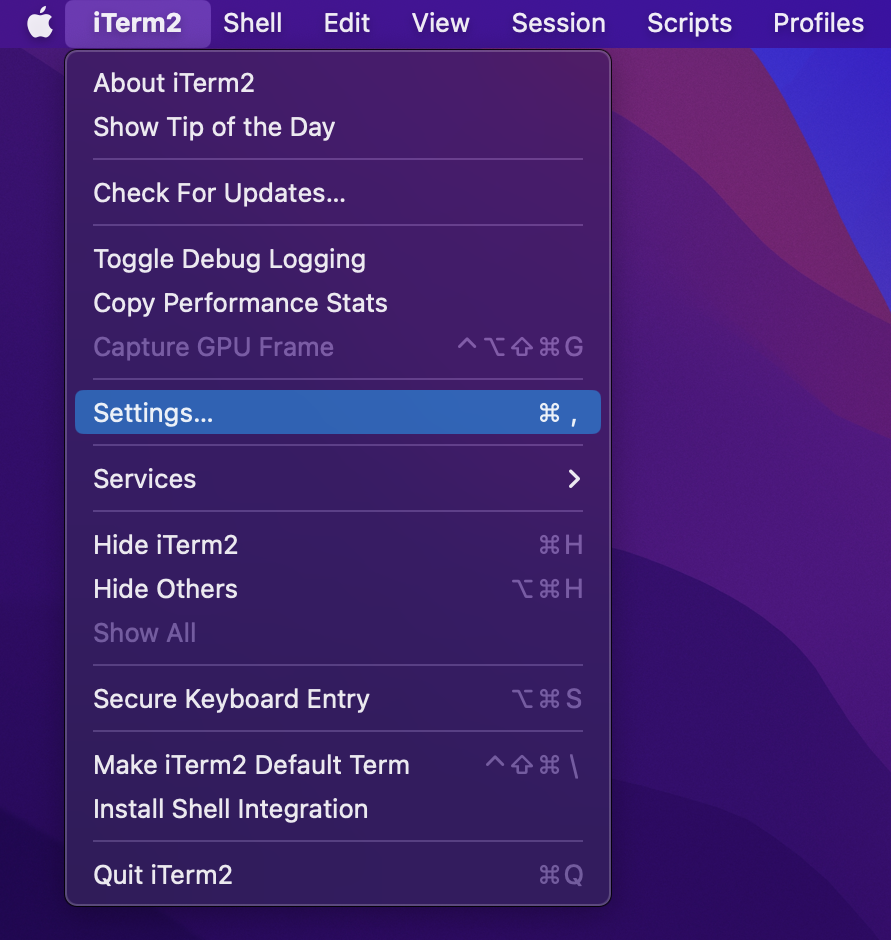Open the Profiles menu
The image size is (891, 940).
tap(818, 23)
